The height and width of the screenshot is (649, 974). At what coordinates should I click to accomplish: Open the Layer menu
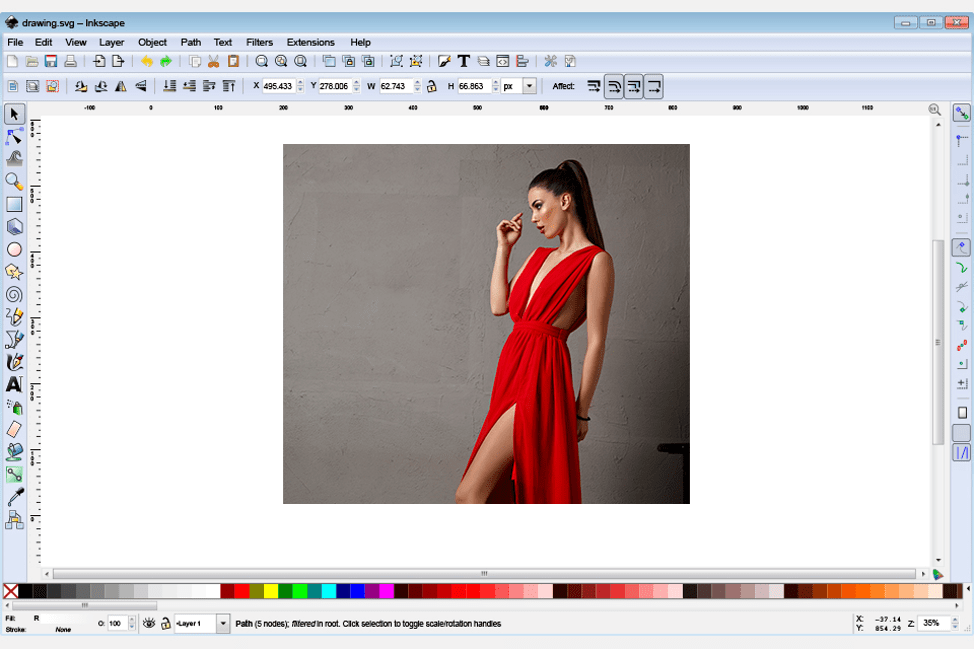pyautogui.click(x=111, y=42)
